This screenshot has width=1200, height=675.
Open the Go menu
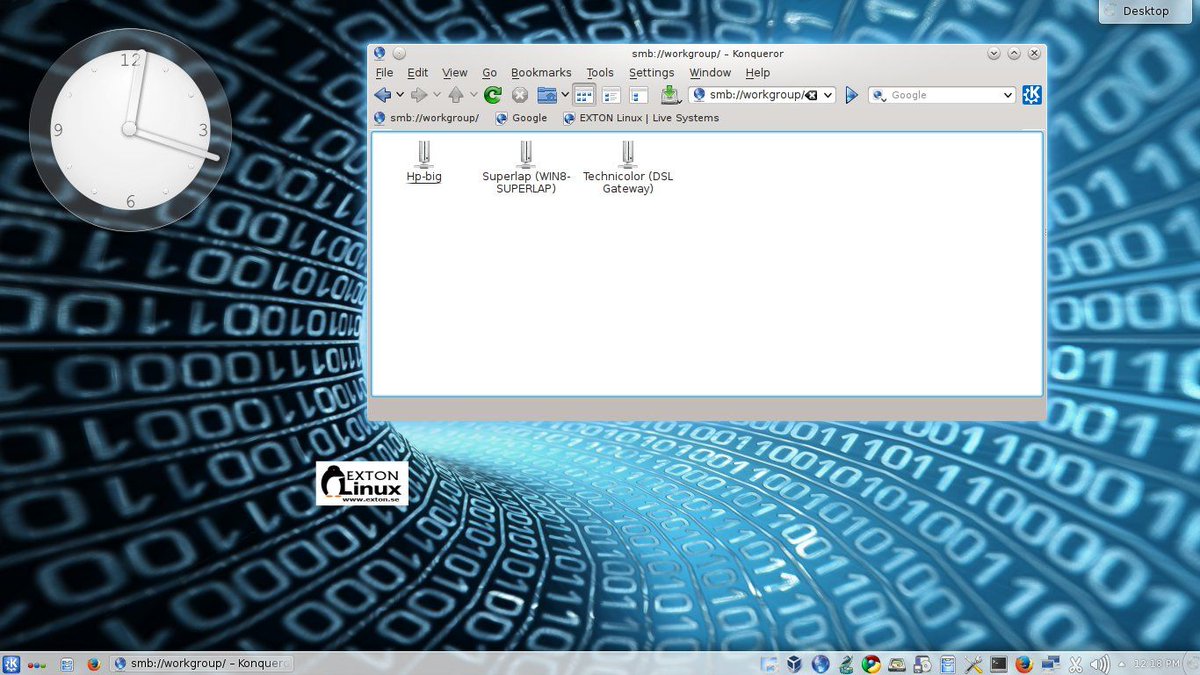click(x=489, y=73)
